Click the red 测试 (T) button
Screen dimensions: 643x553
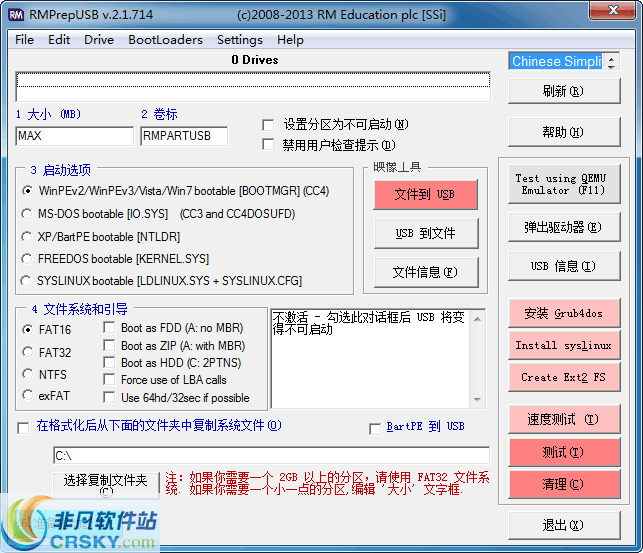click(x=564, y=452)
